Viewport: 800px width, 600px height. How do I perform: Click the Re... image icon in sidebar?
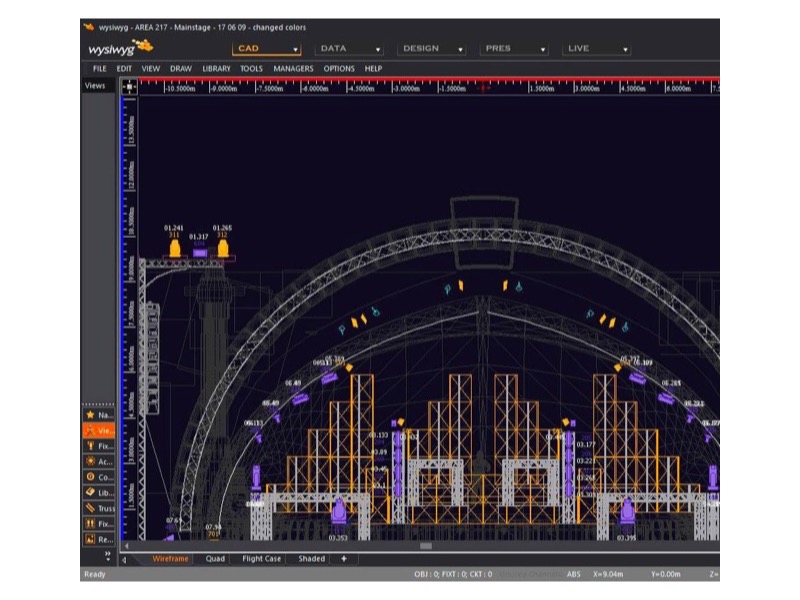coord(91,539)
